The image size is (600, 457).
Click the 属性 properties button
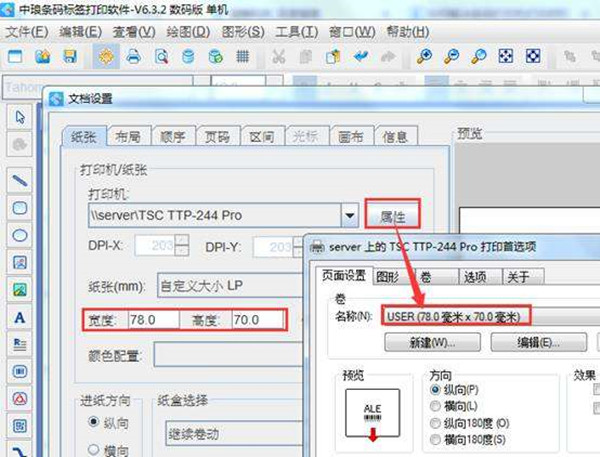point(392,213)
